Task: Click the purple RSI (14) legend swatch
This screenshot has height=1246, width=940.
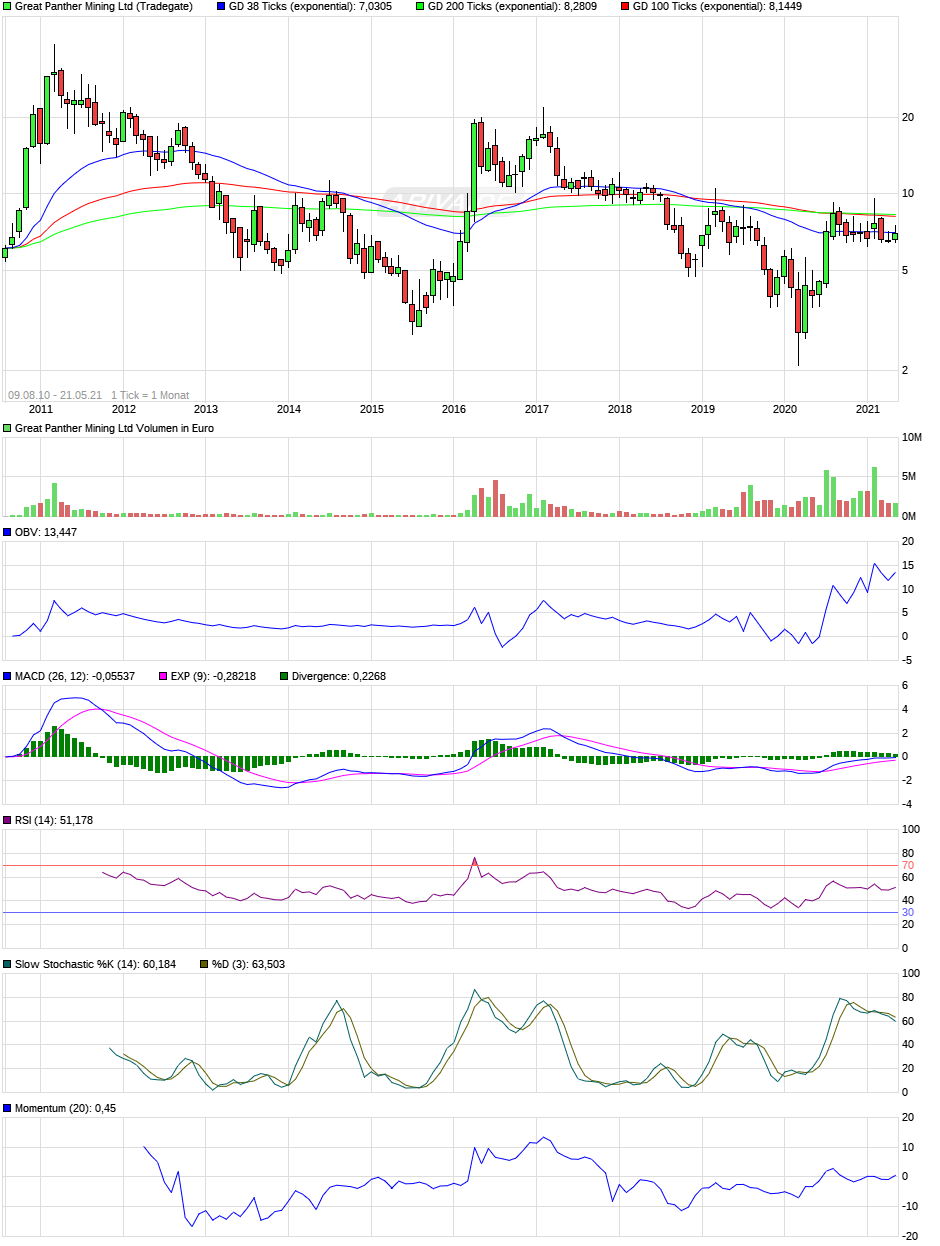Action: (8, 820)
